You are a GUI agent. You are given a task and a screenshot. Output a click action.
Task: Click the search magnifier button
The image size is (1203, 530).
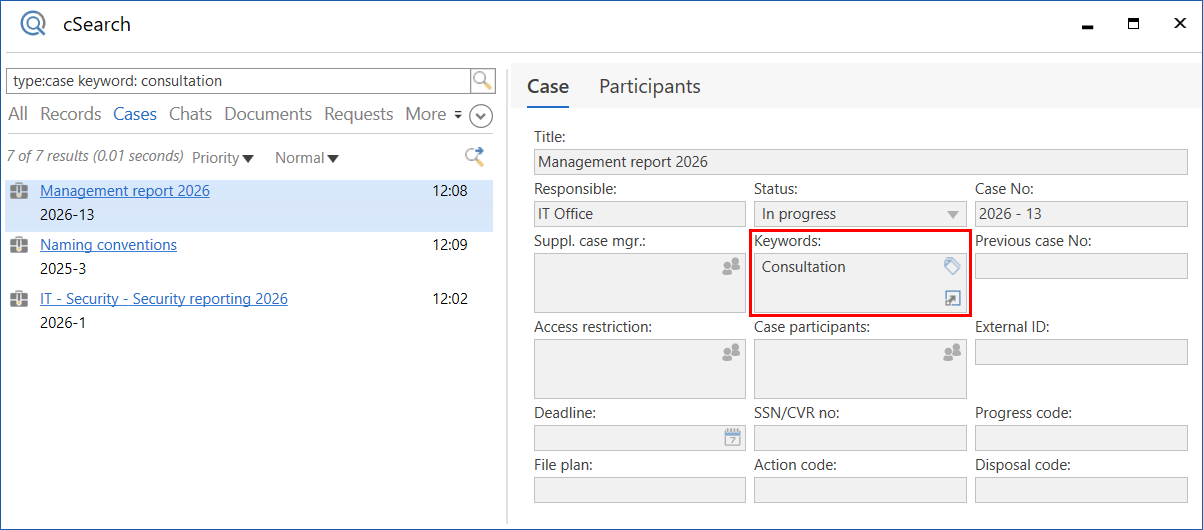coord(483,81)
